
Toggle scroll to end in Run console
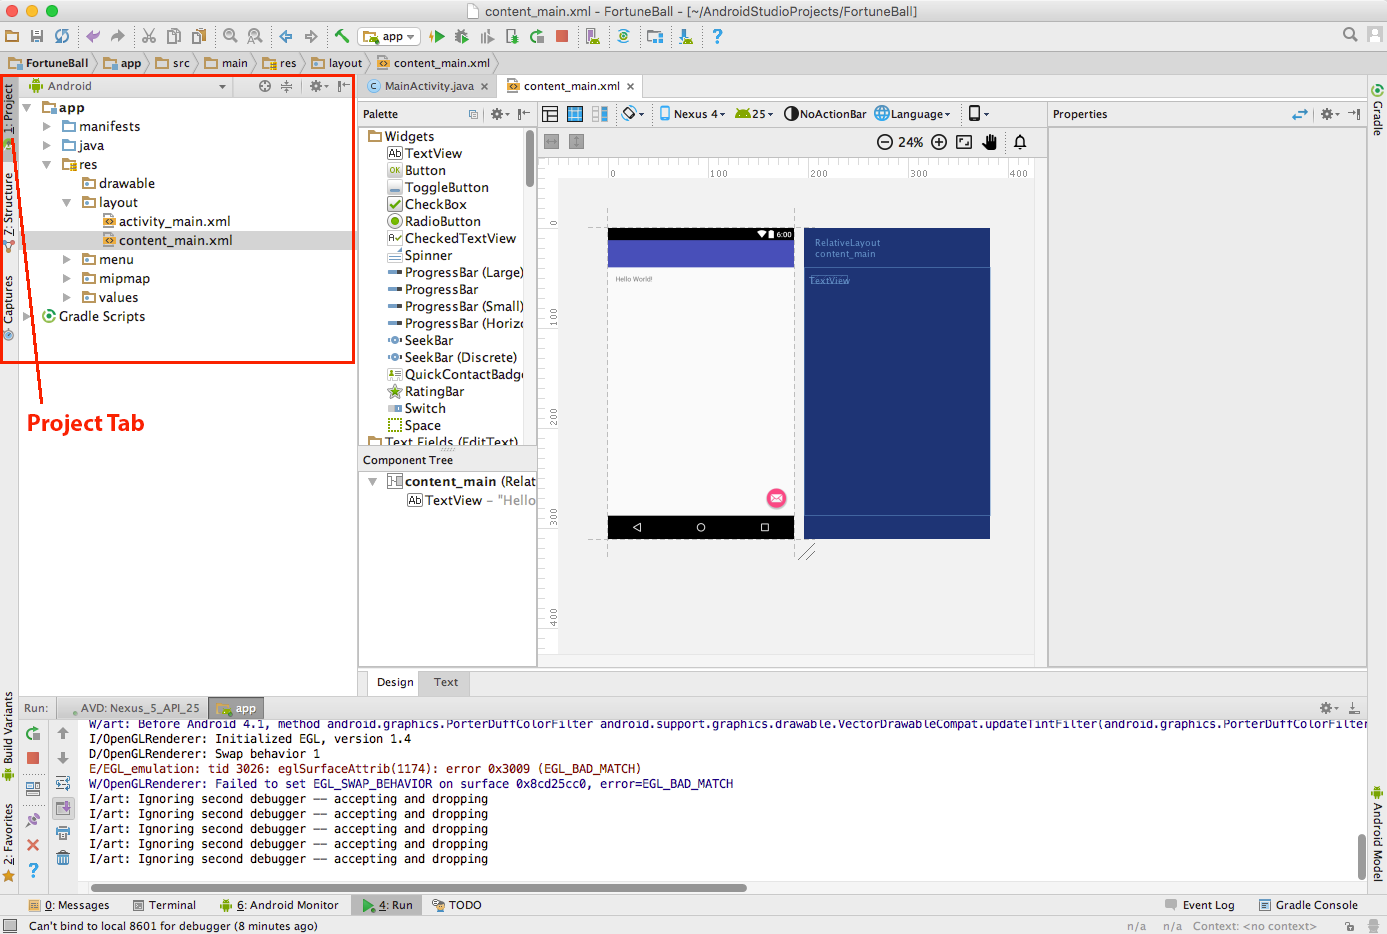tap(63, 808)
